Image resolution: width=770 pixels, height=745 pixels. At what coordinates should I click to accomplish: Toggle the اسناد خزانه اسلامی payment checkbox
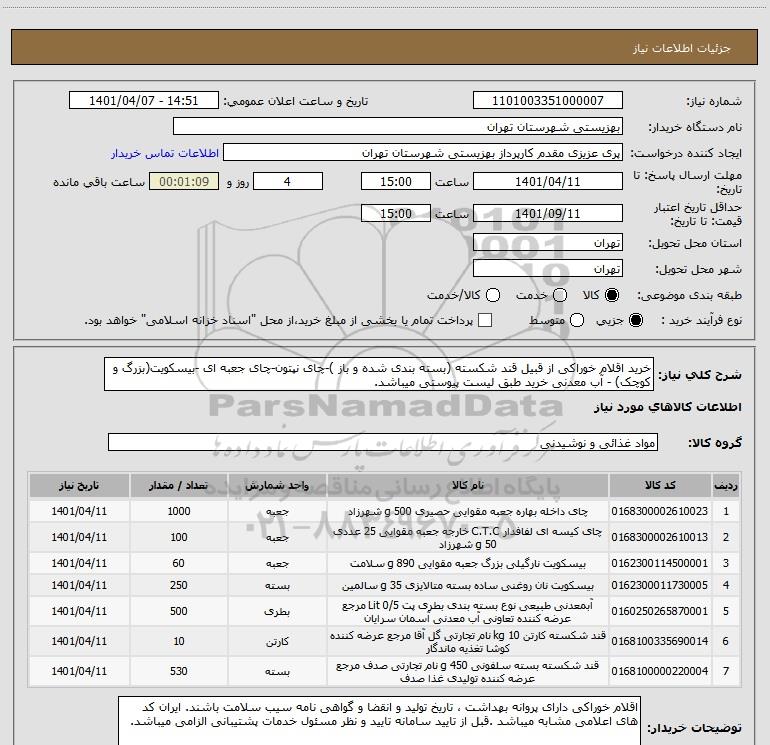(485, 321)
